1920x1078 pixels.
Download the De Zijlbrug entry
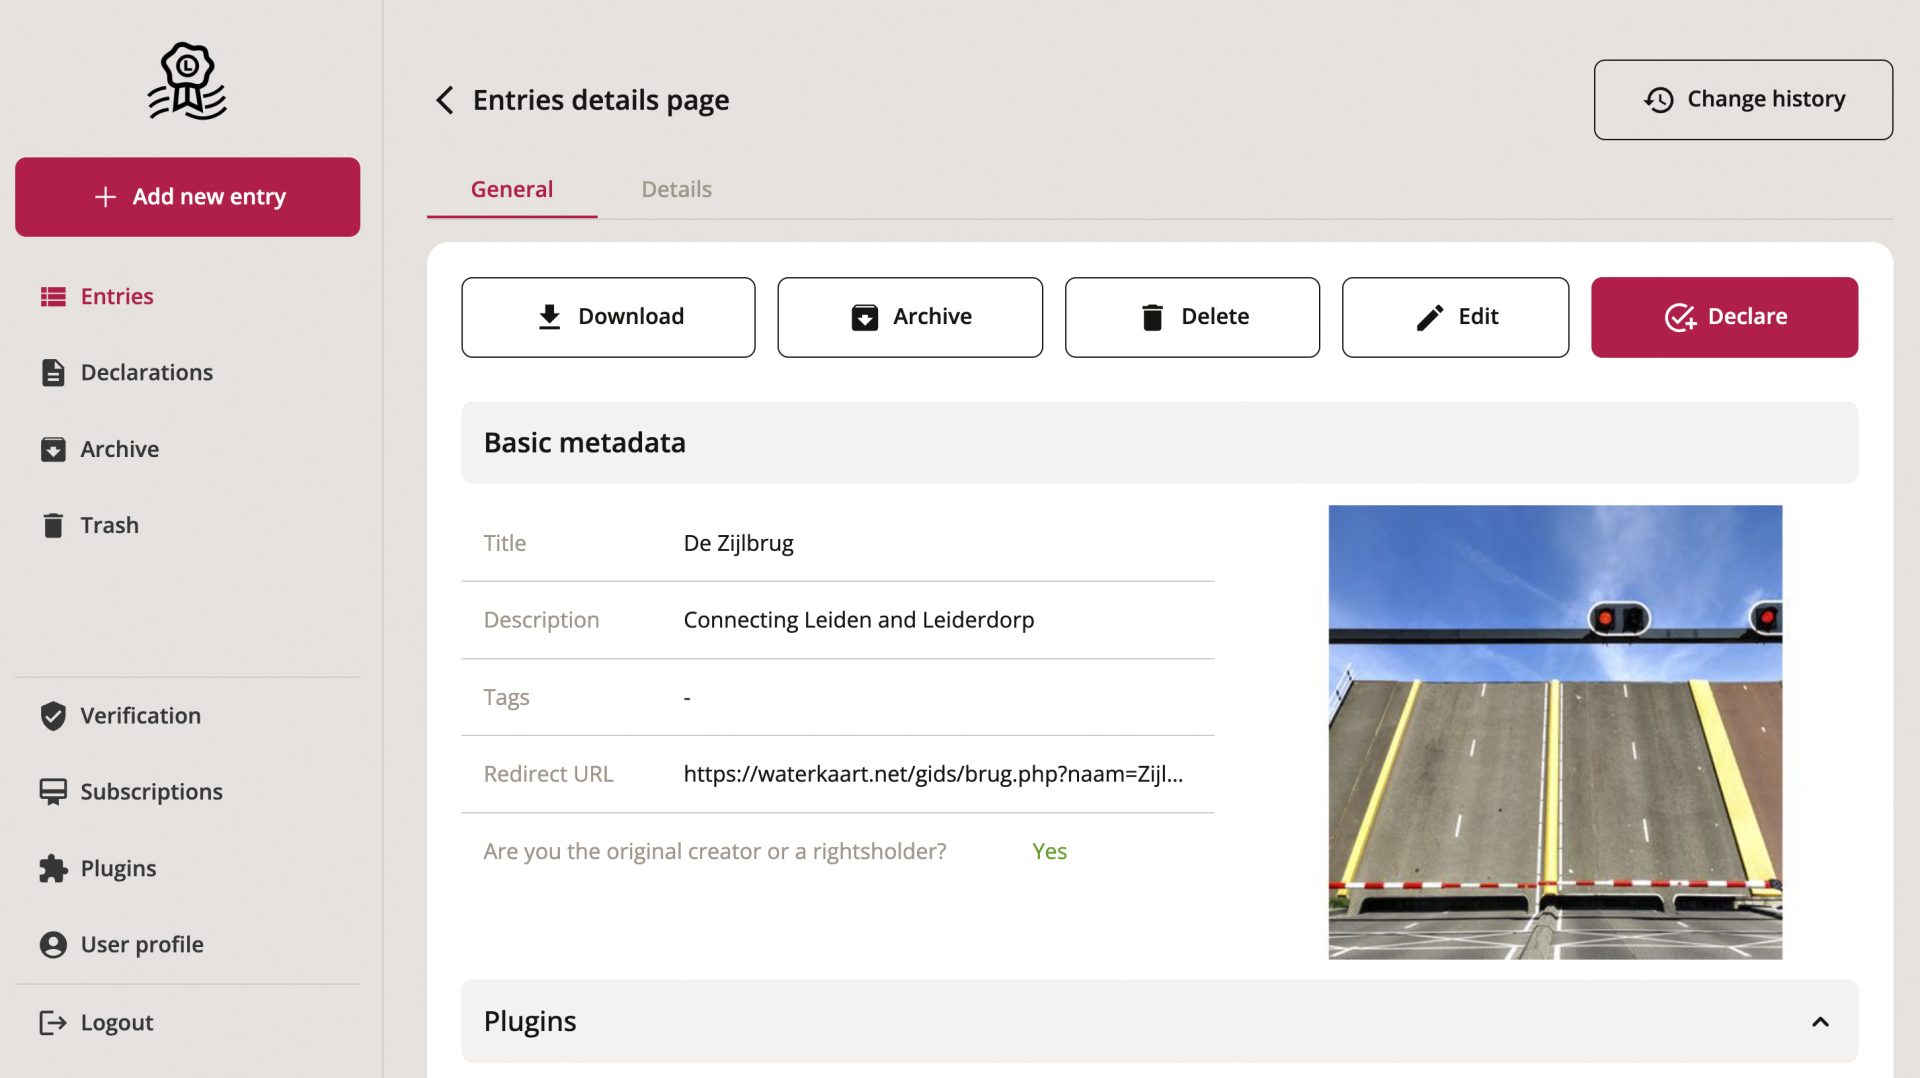click(608, 317)
